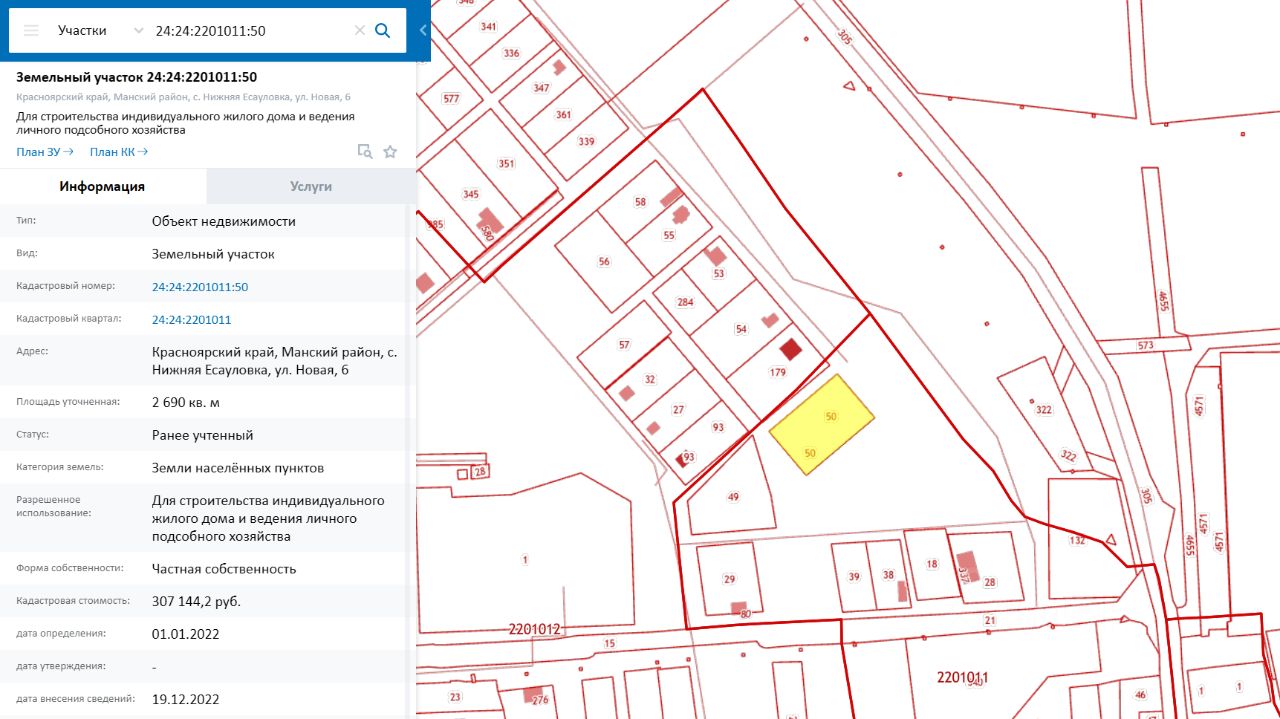Select parcel 32 on the map
This screenshot has width=1280, height=719.
point(650,379)
